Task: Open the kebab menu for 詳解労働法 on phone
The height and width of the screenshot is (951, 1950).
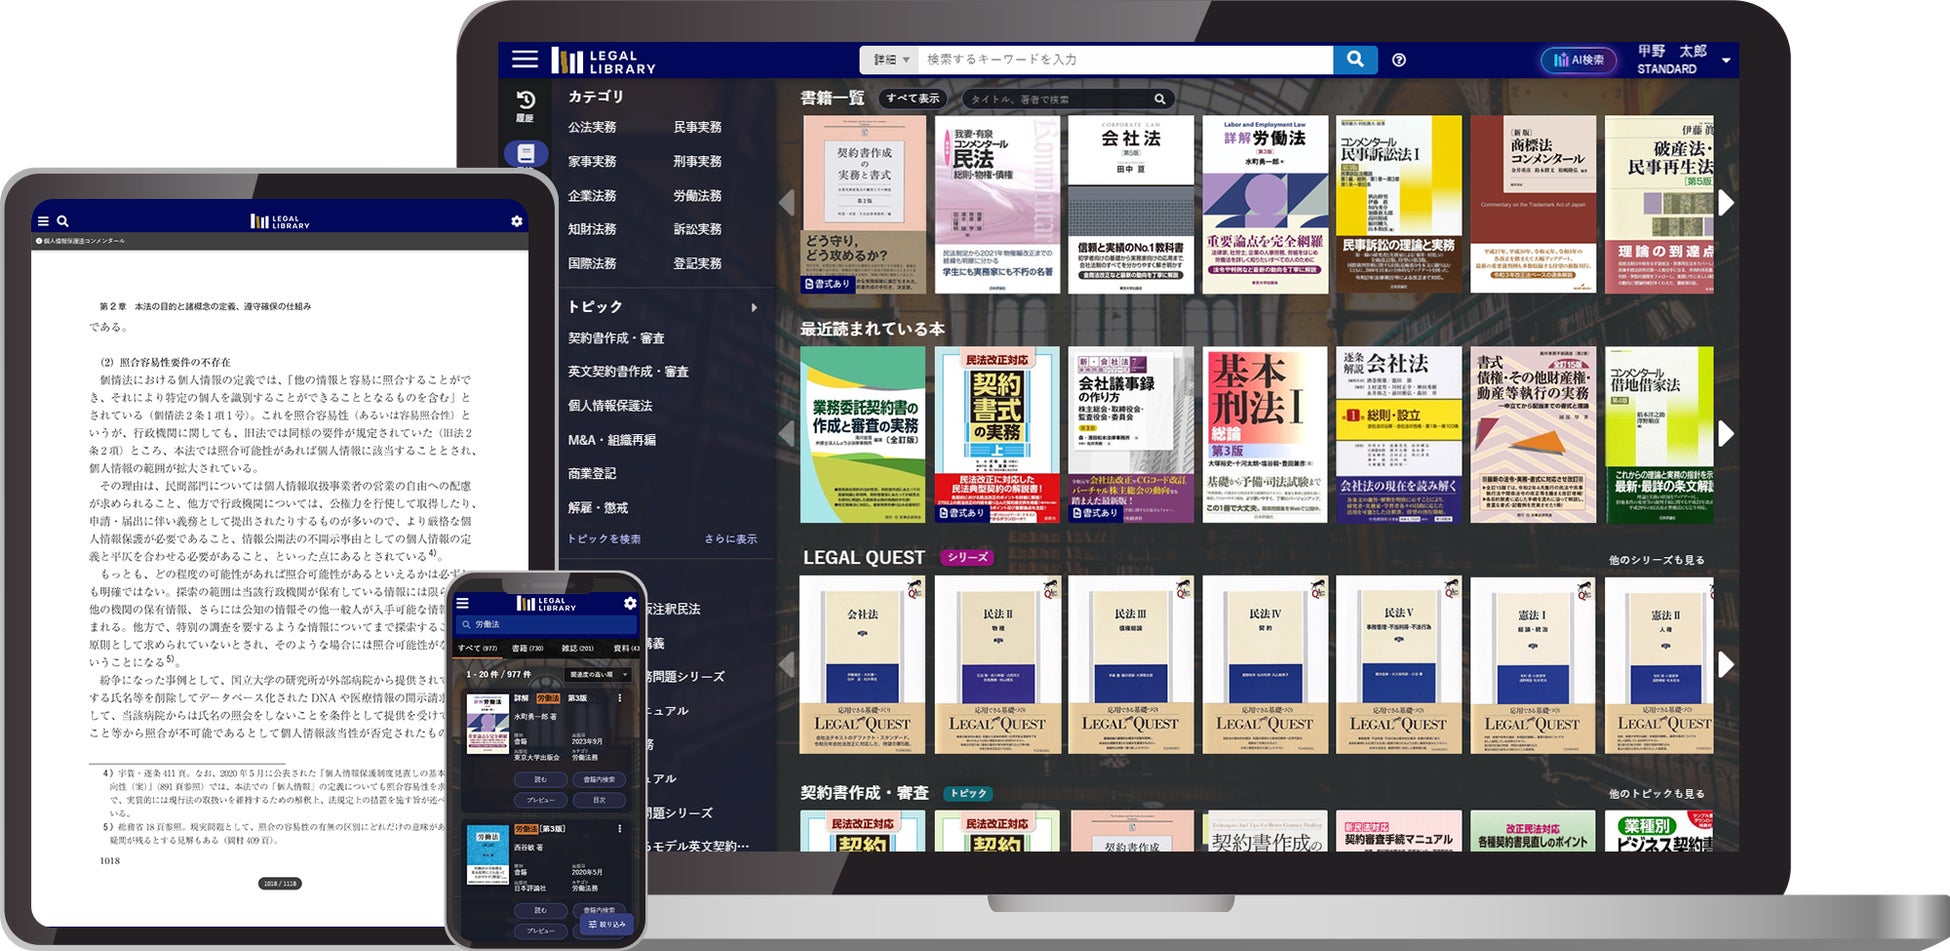Action: coord(620,698)
